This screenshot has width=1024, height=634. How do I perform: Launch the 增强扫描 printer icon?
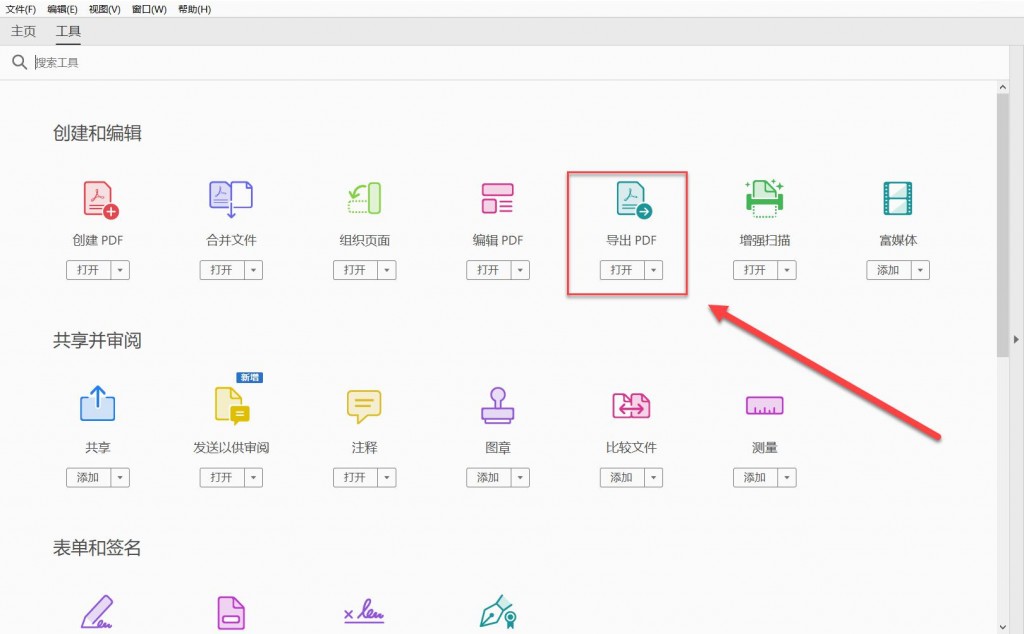764,198
